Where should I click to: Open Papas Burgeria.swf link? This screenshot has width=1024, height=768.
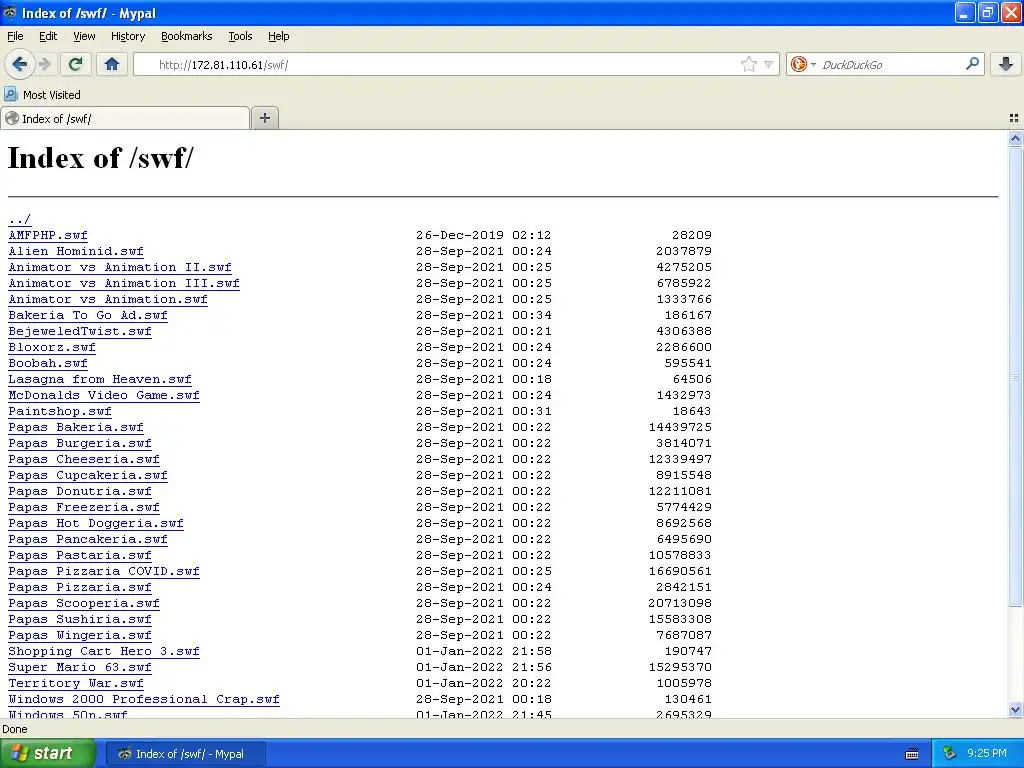click(x=80, y=443)
